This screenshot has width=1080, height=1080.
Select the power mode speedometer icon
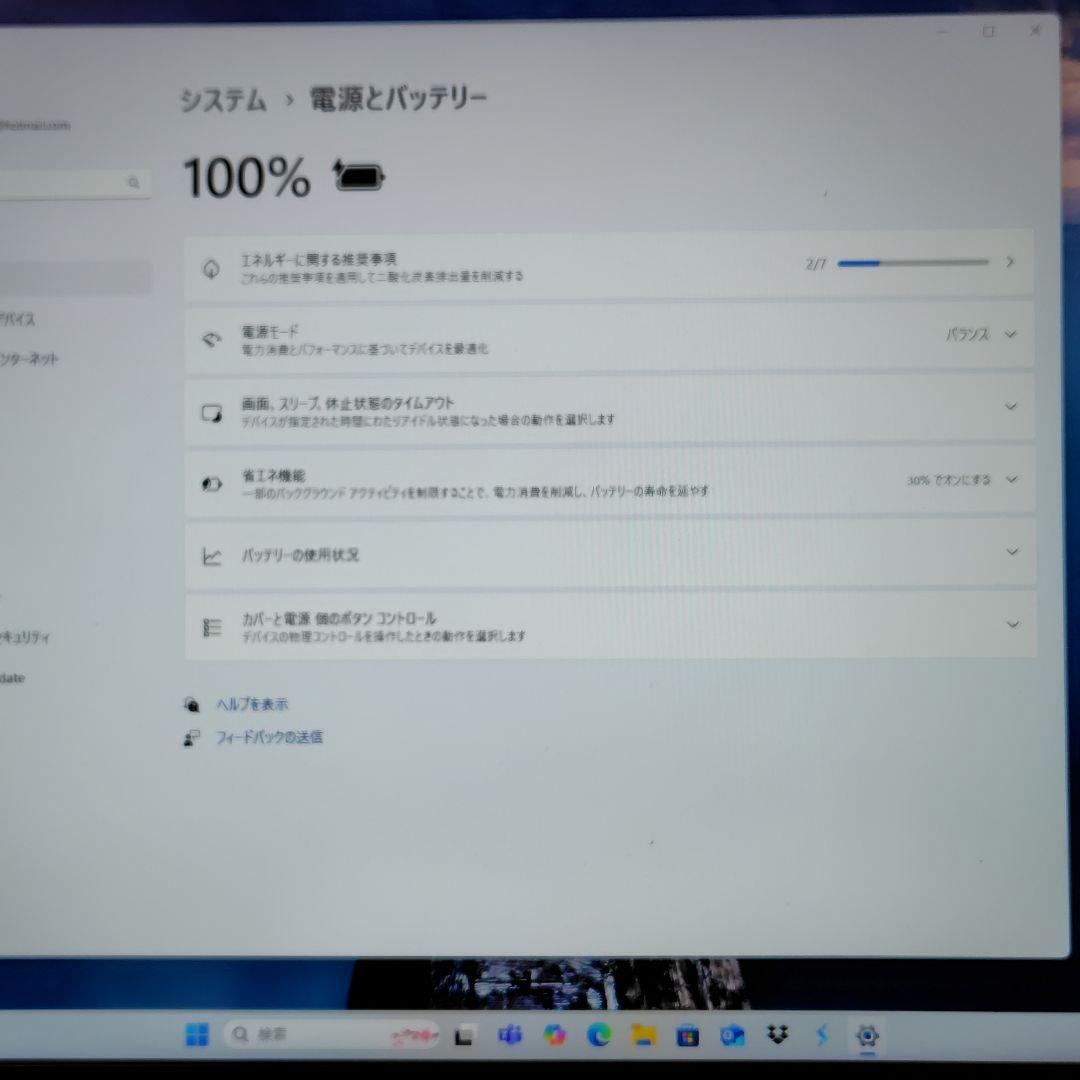coord(211,340)
